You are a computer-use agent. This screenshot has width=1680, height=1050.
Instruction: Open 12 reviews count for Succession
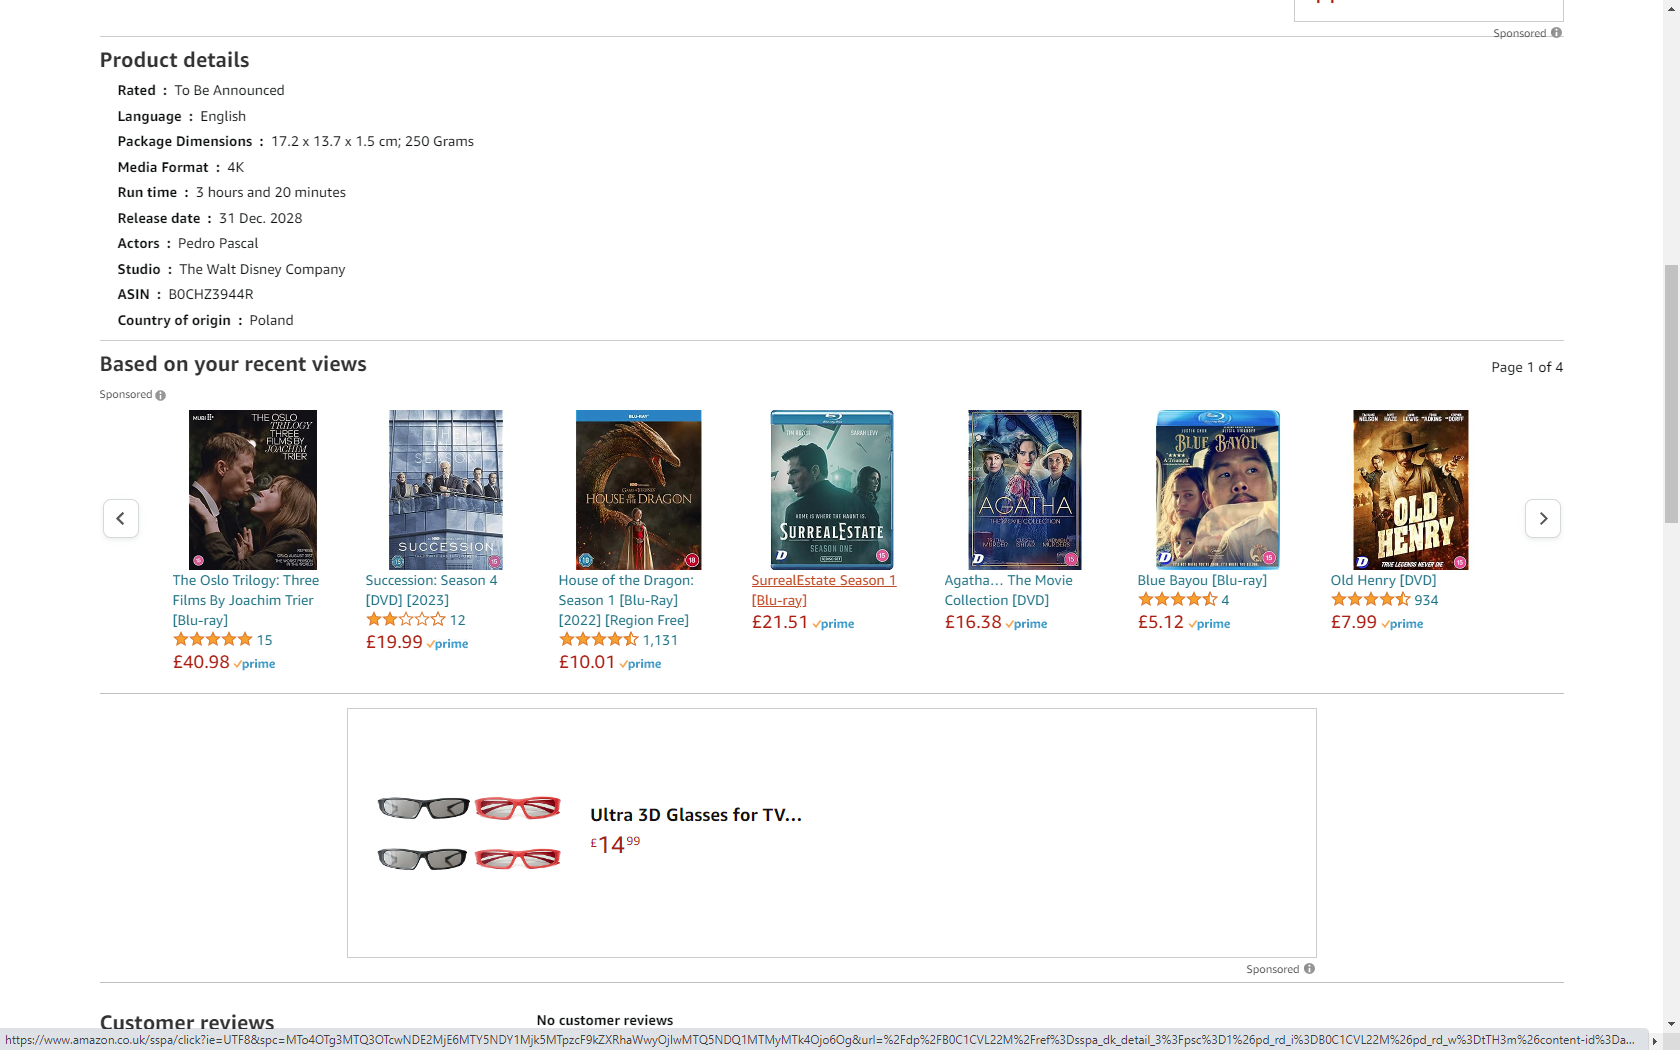(x=457, y=620)
